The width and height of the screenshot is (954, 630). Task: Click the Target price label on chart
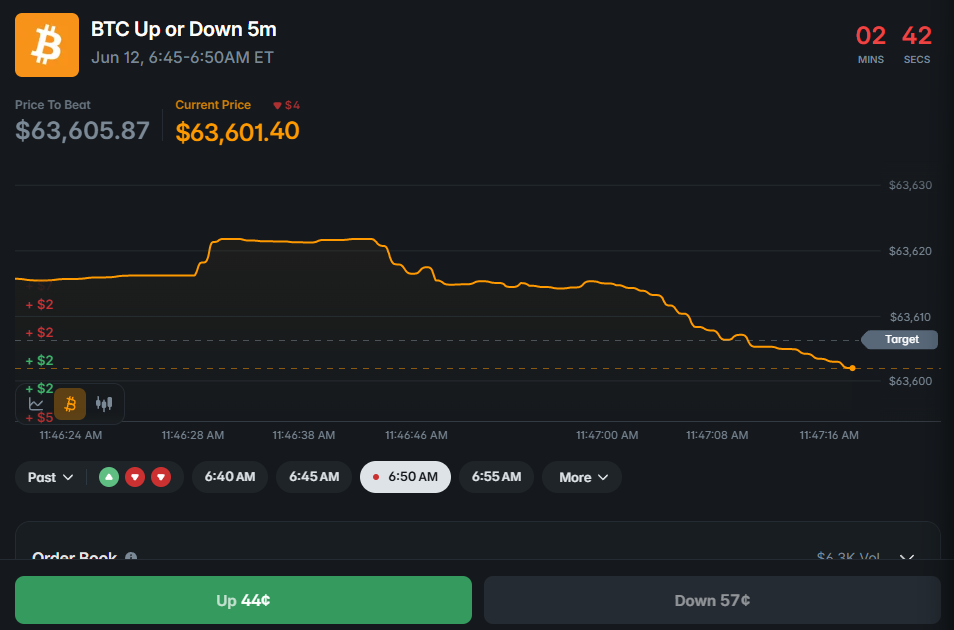pos(900,340)
